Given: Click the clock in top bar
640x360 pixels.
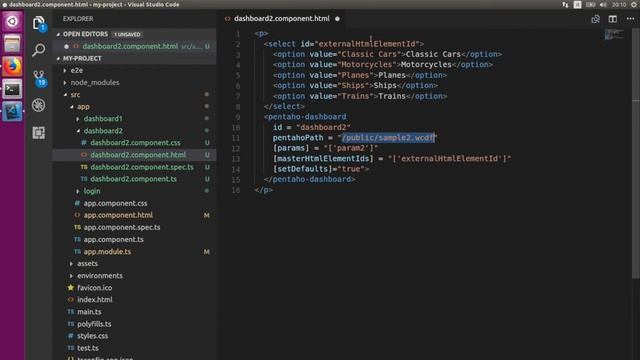Looking at the screenshot, I should [x=619, y=4].
